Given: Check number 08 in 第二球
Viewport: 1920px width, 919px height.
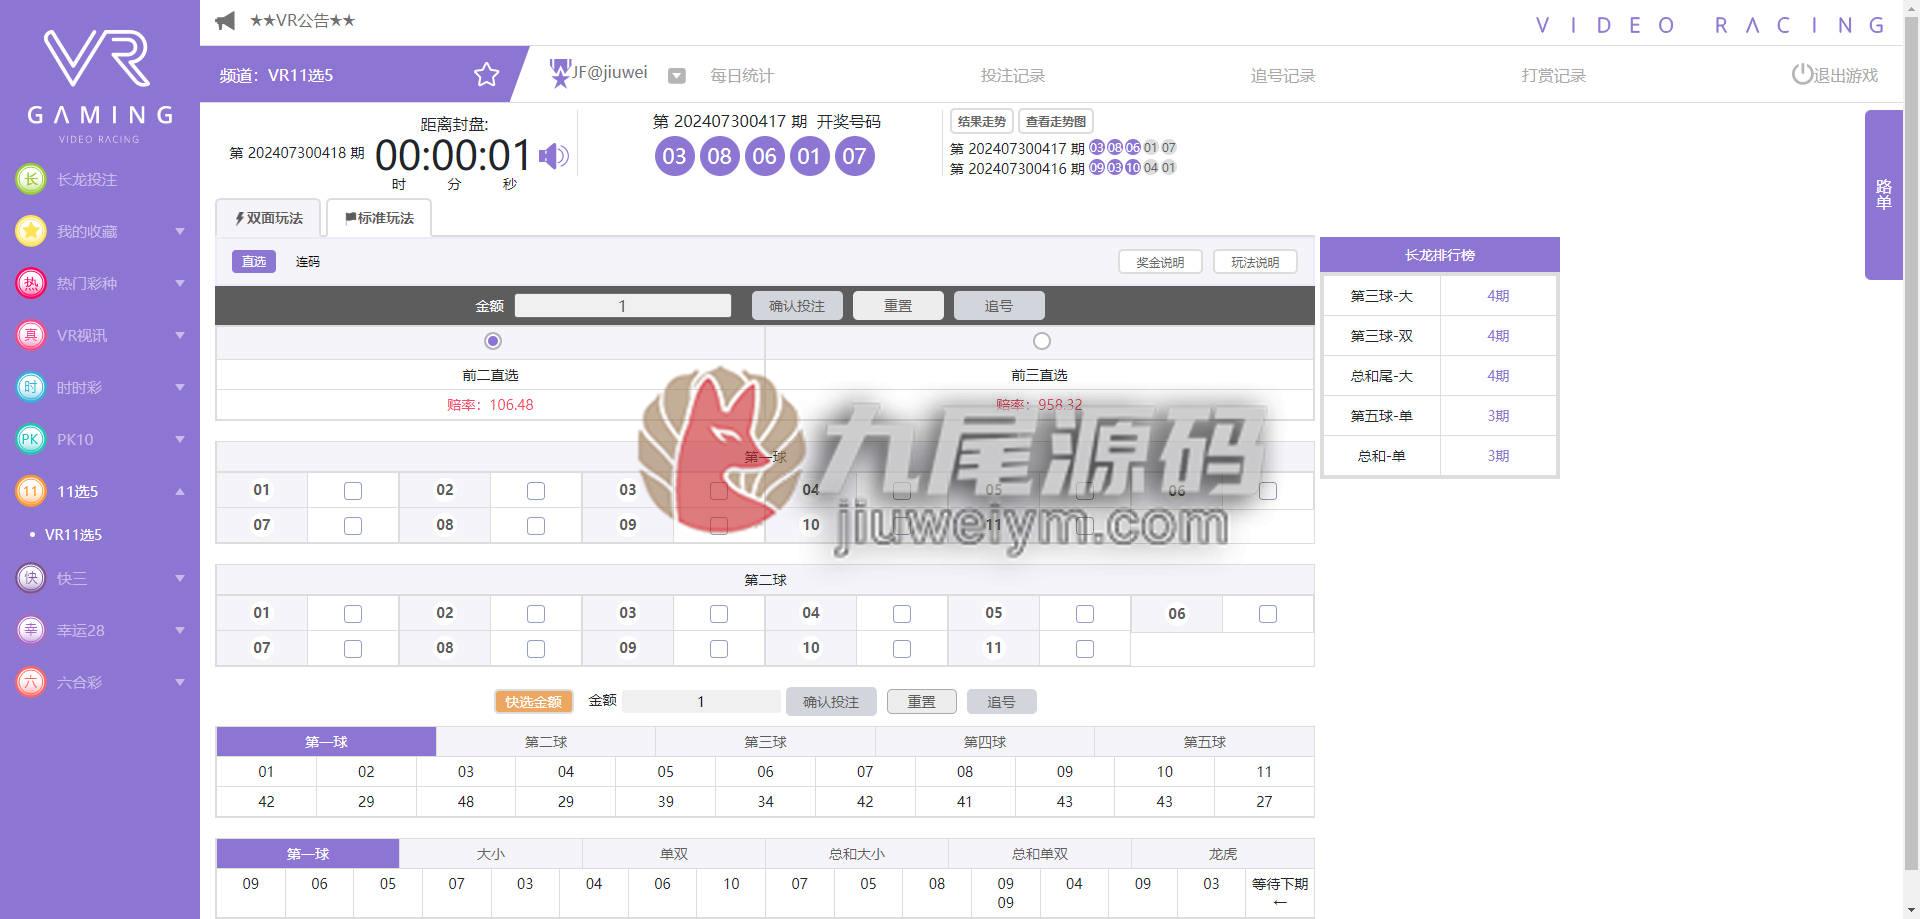Looking at the screenshot, I should click(536, 649).
